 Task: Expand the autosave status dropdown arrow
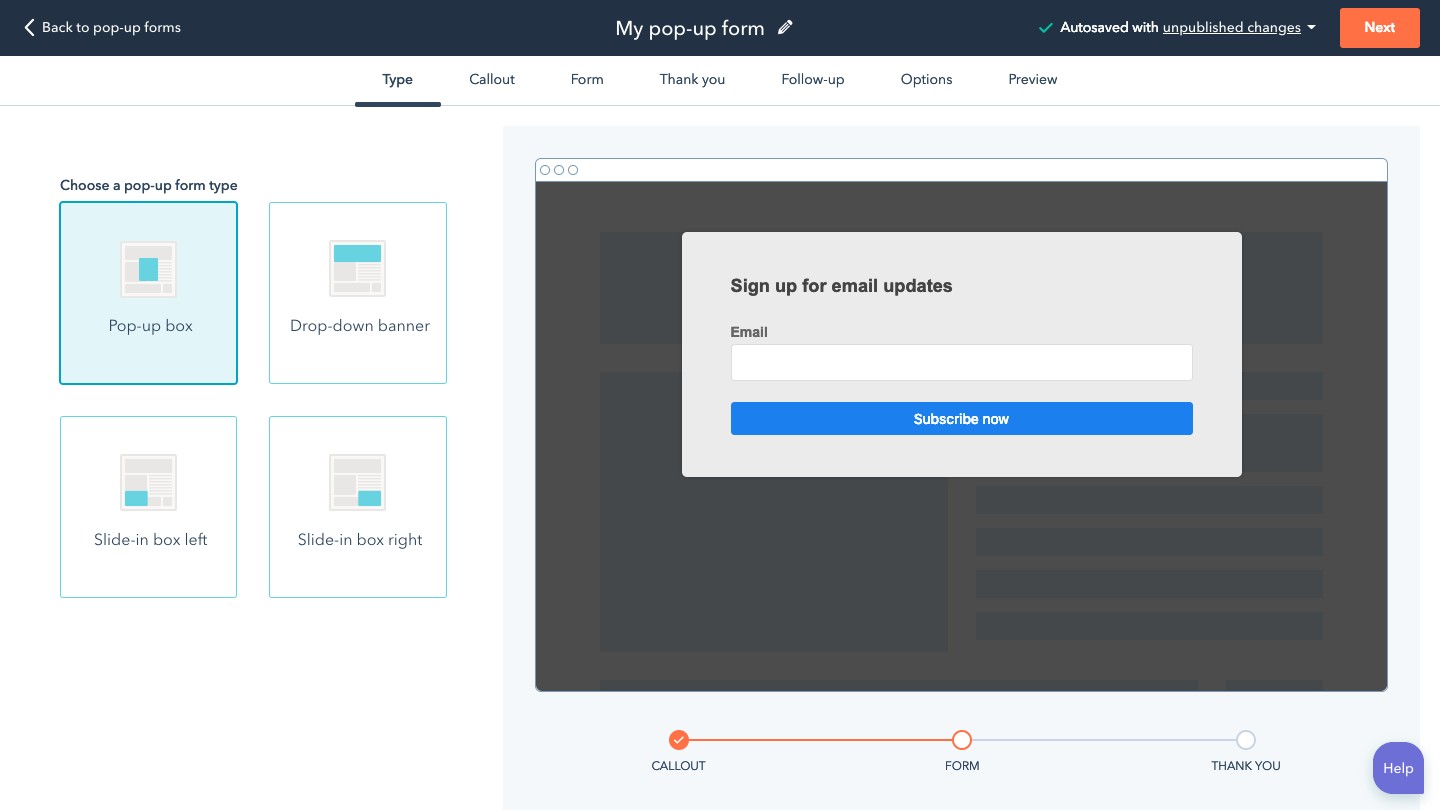click(x=1311, y=28)
